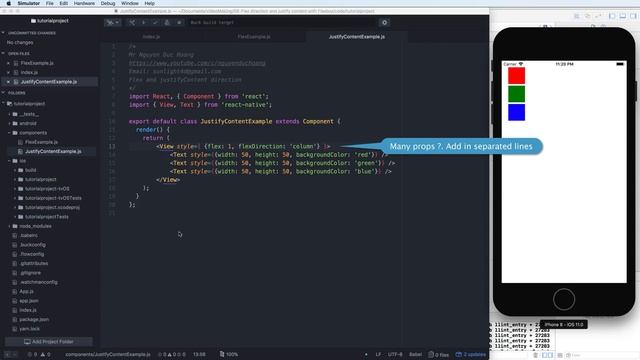This screenshot has width=640, height=360.
Task: Switch to the index.js editor tab
Action: click(x=151, y=37)
